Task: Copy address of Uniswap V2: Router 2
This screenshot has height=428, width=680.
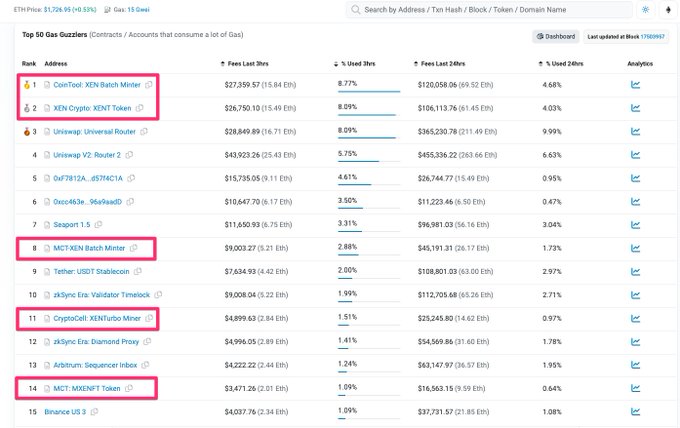Action: [129, 155]
